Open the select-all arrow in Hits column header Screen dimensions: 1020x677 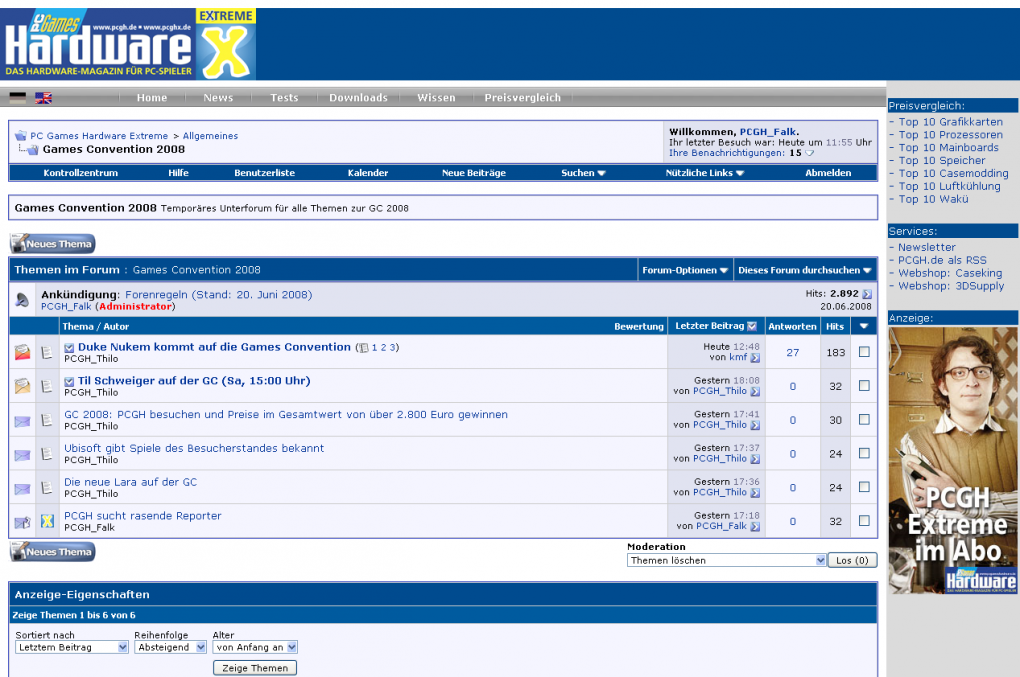[x=864, y=326]
